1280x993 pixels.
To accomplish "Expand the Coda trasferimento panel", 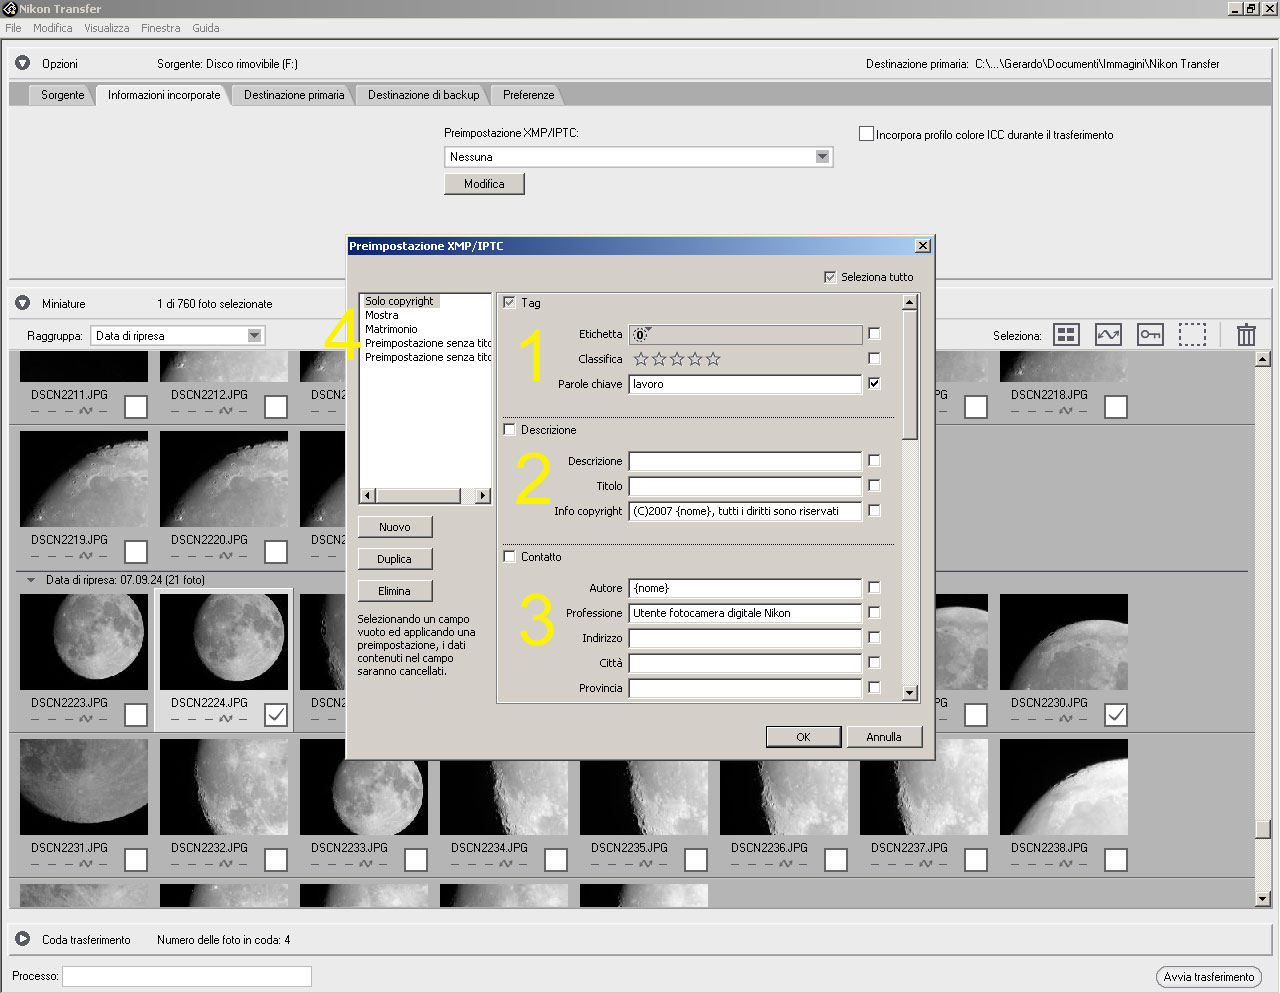I will 22,939.
